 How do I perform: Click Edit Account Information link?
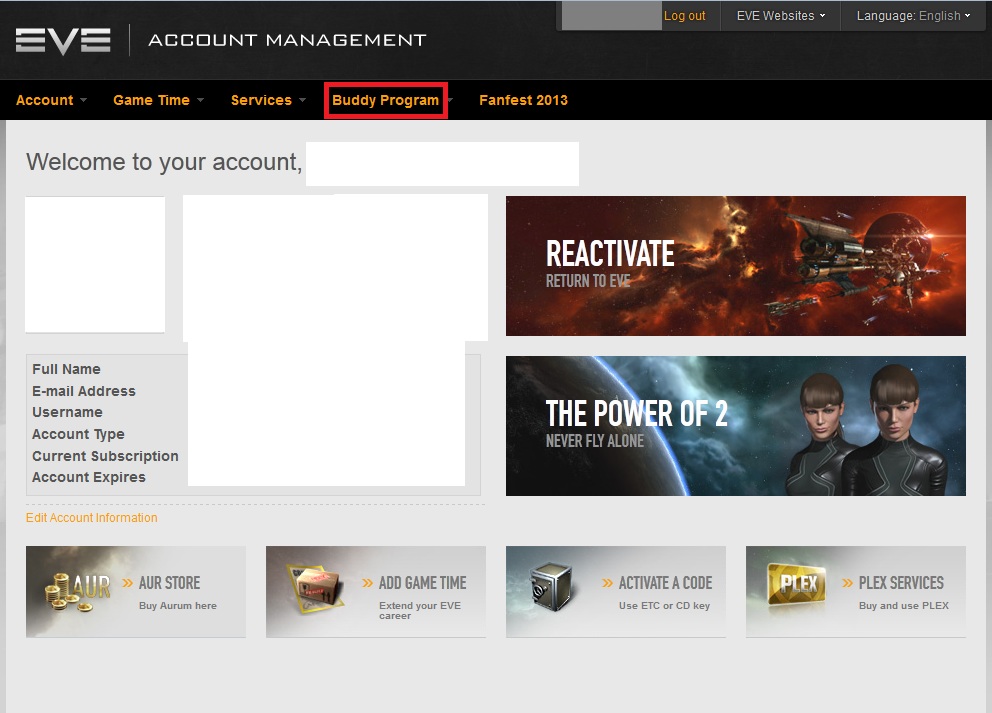[x=92, y=518]
